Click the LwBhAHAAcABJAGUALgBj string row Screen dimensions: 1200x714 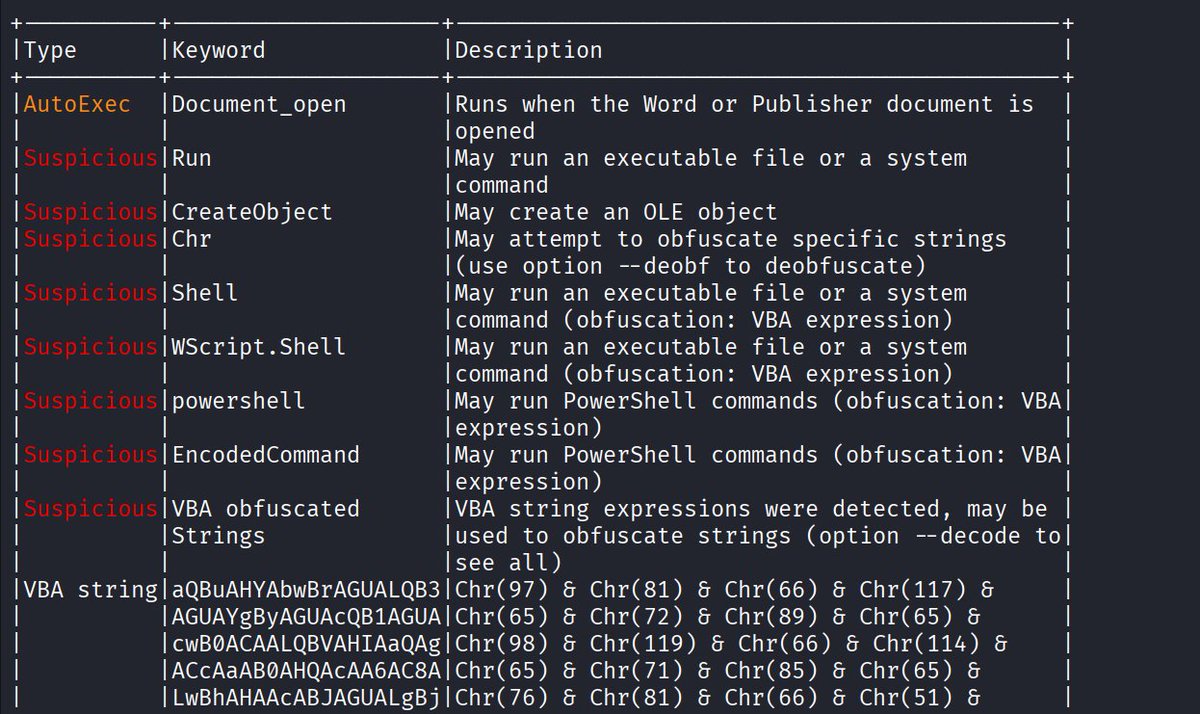tap(306, 698)
